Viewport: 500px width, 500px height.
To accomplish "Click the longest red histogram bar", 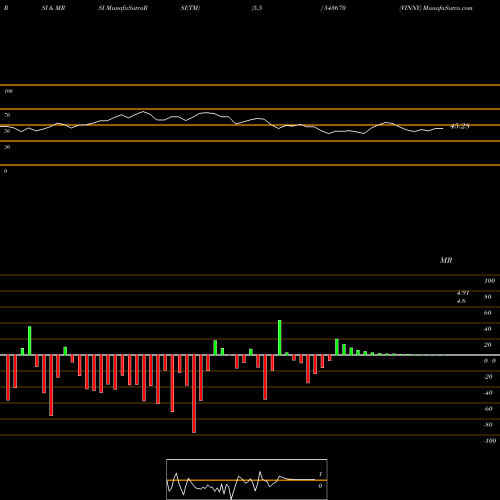I will [x=194, y=394].
